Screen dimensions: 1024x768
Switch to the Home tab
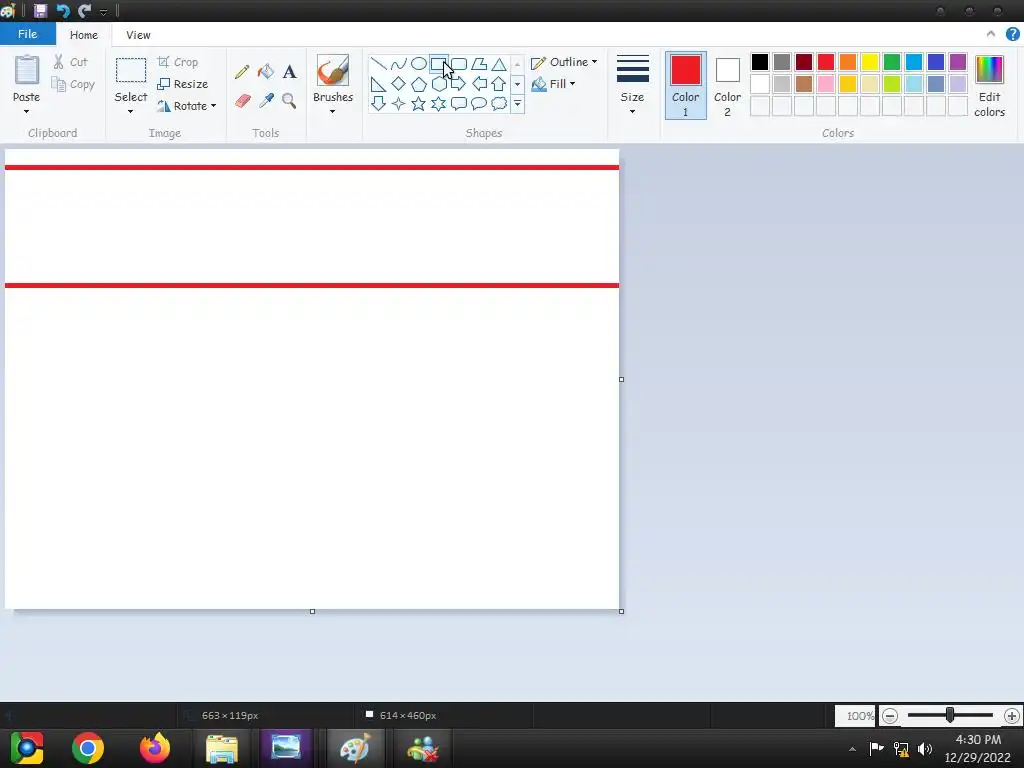click(84, 35)
